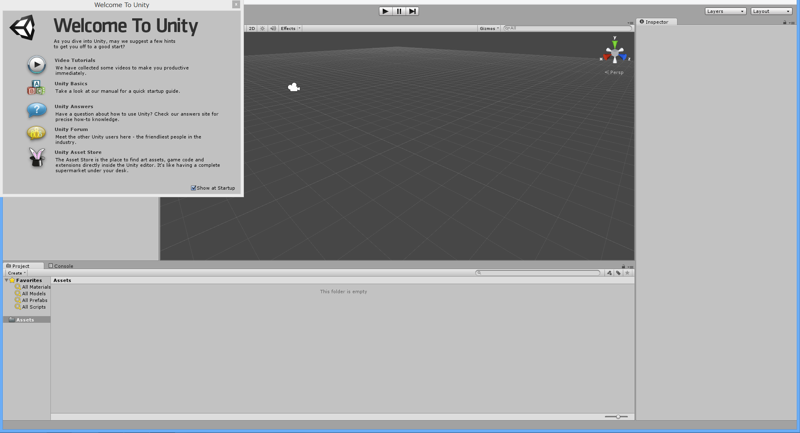Open the Layers dropdown

[x=725, y=11]
